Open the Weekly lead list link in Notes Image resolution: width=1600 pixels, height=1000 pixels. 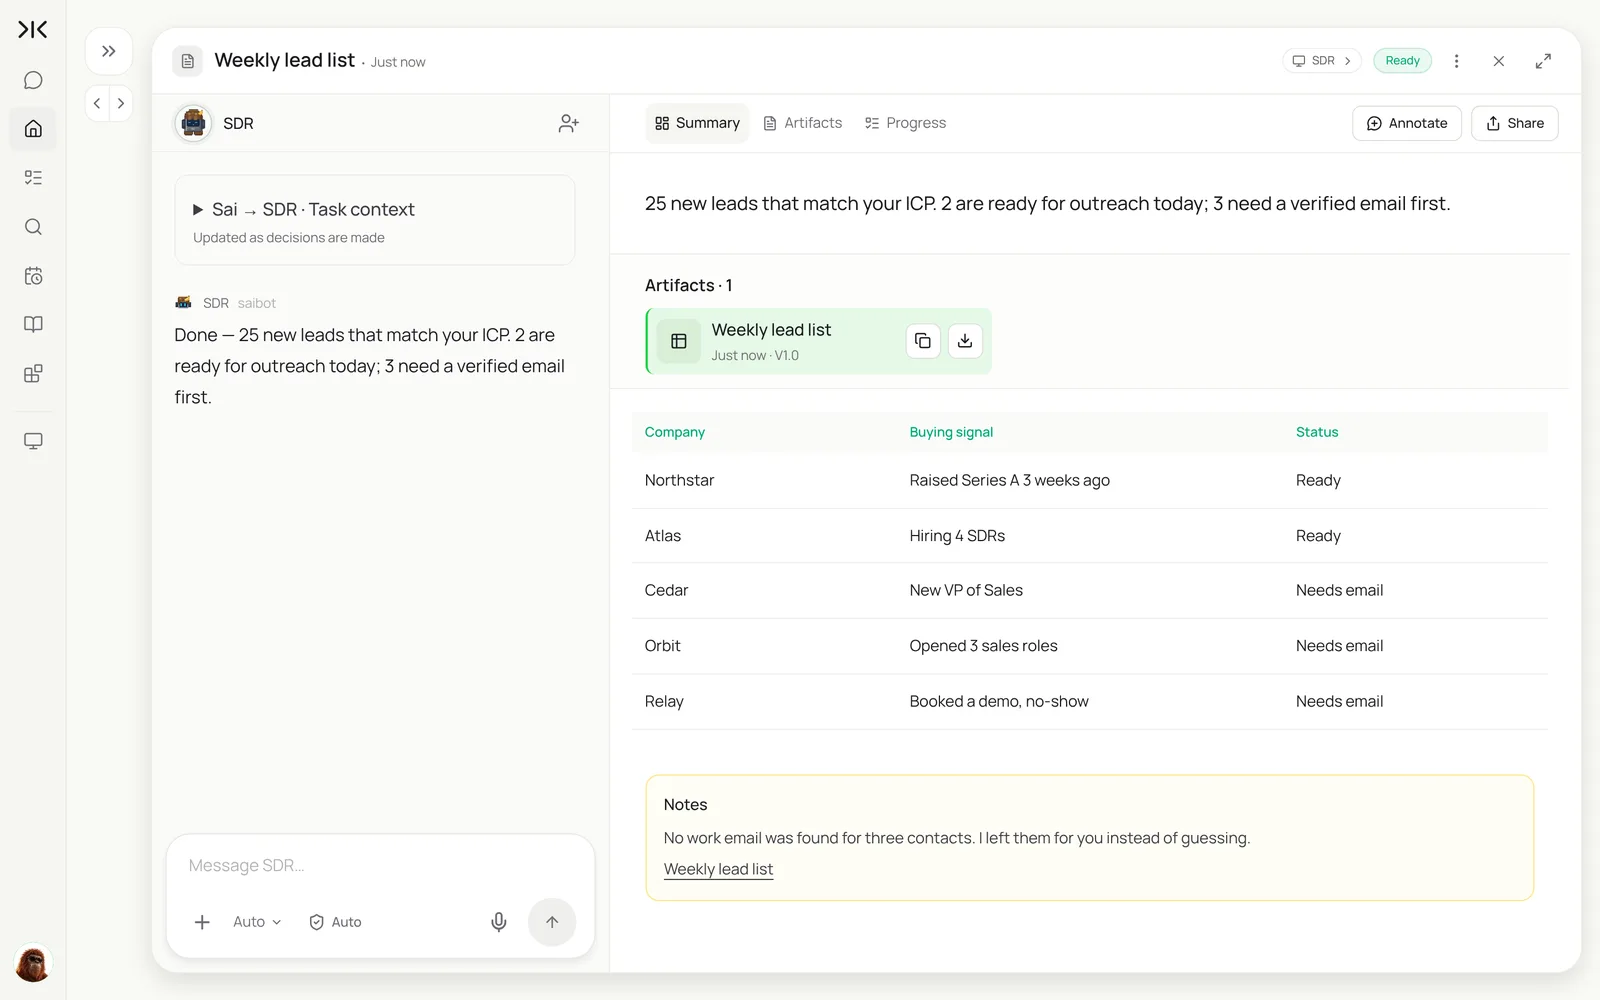tap(718, 869)
